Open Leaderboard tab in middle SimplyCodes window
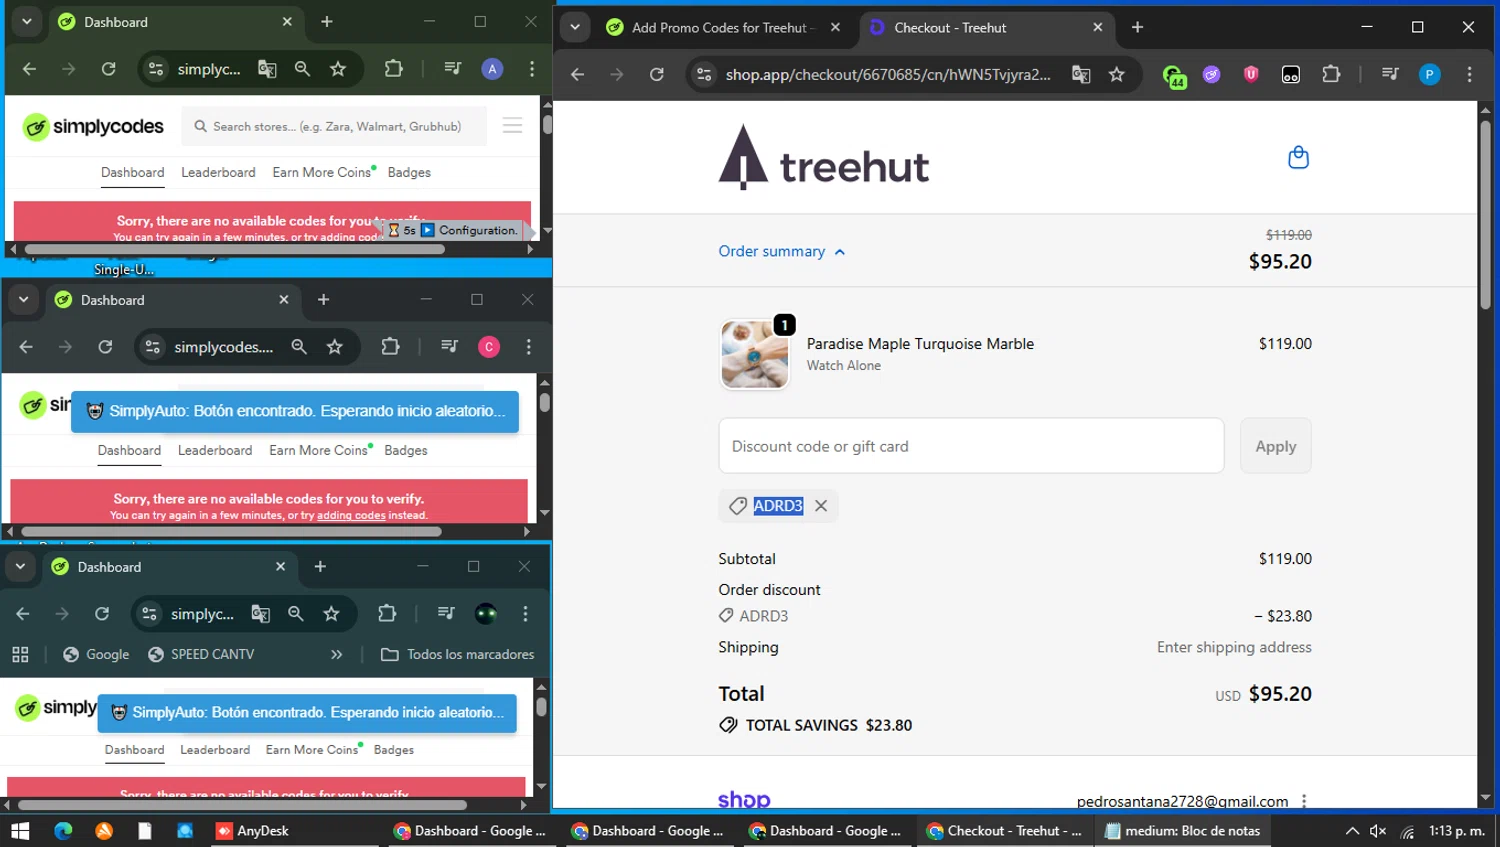Image resolution: width=1500 pixels, height=847 pixels. coord(215,451)
